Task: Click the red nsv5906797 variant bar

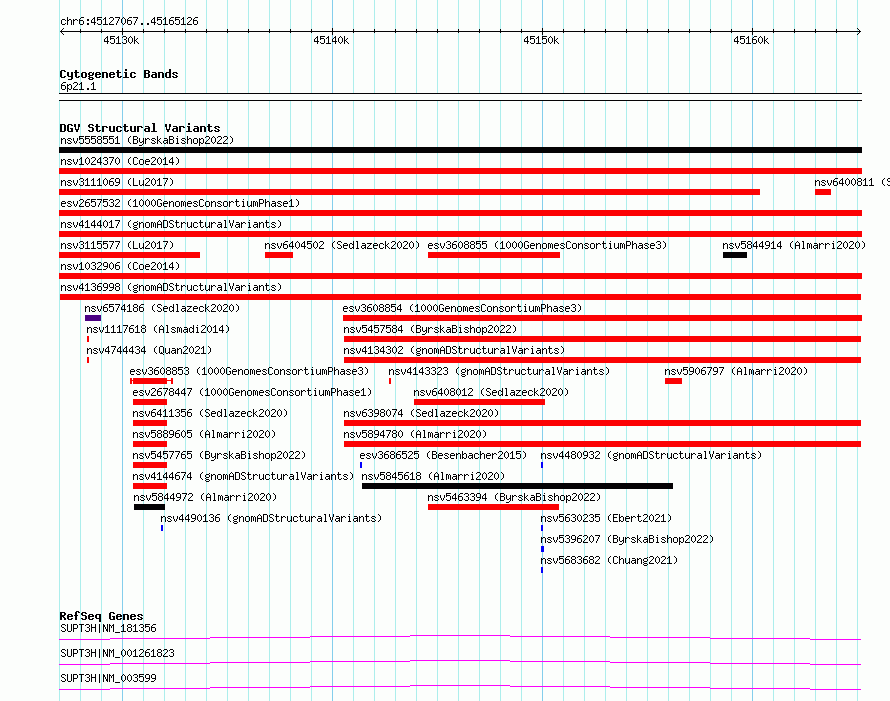Action: [x=673, y=381]
